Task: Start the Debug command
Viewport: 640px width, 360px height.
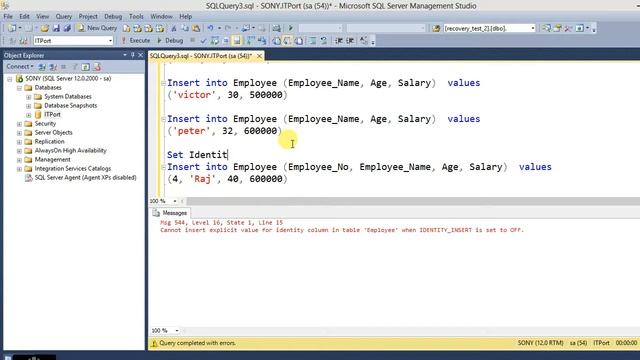Action: tap(170, 40)
